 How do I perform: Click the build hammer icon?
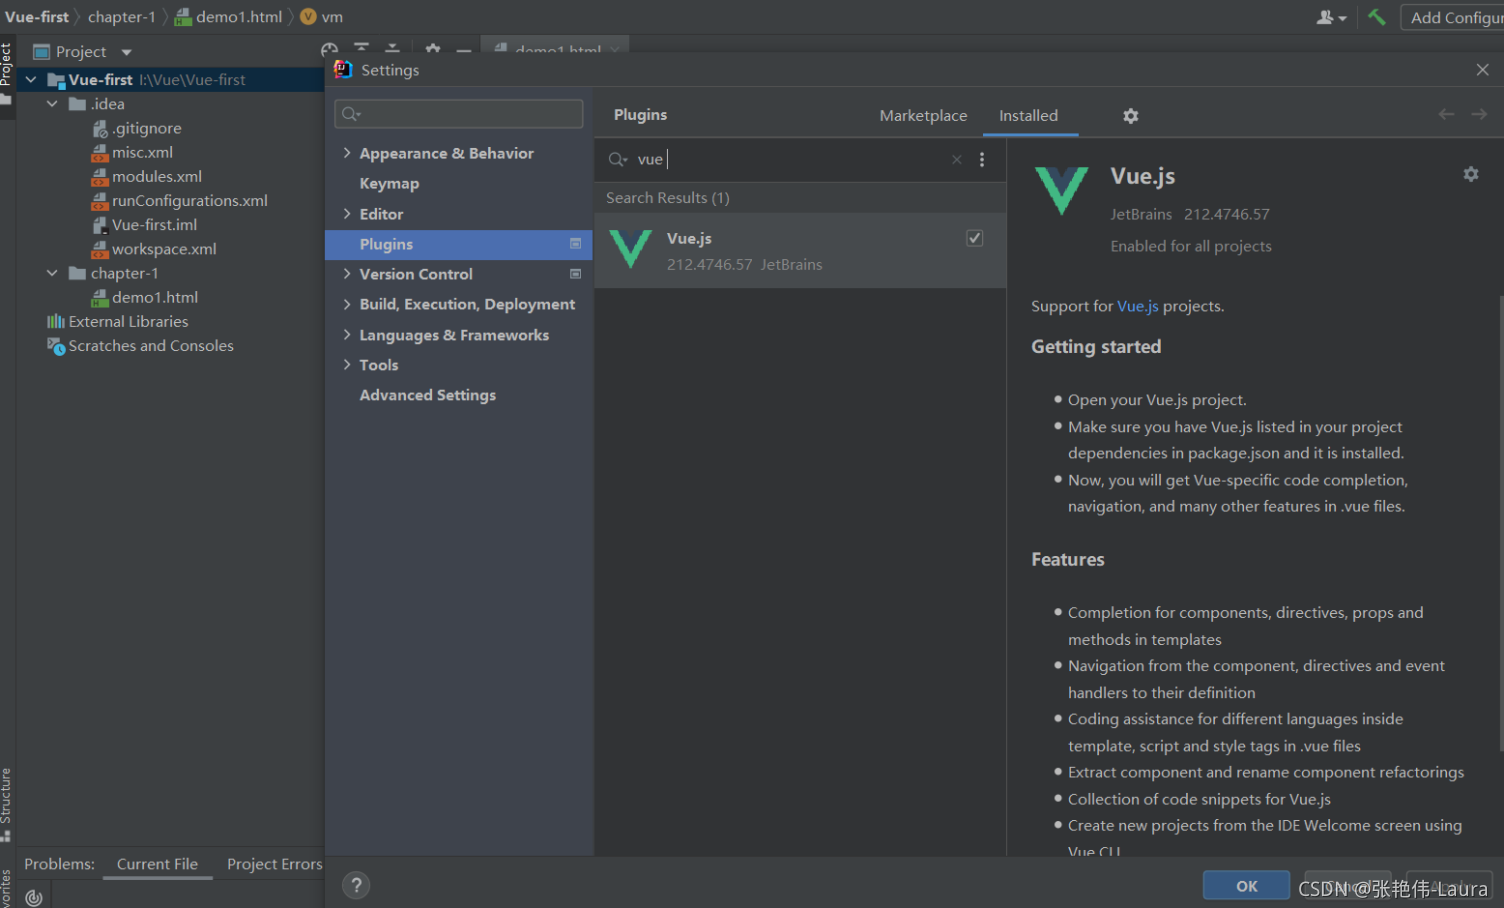click(x=1377, y=17)
